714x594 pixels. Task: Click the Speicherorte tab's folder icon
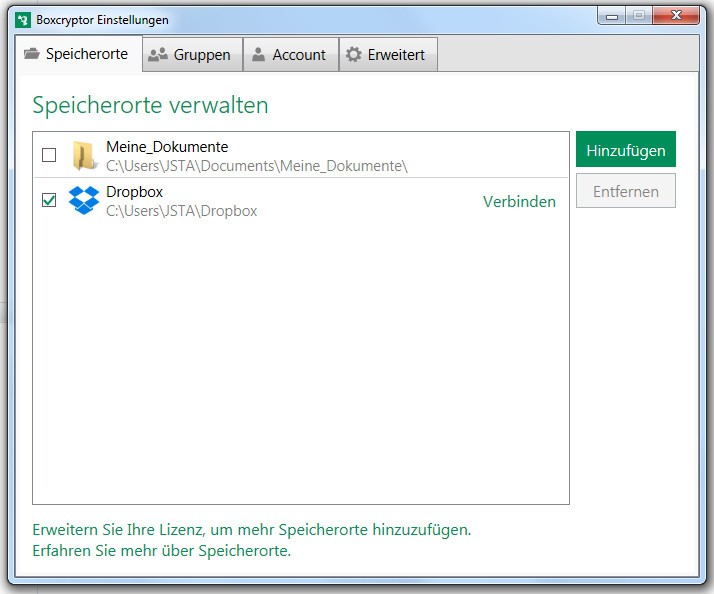pos(32,54)
